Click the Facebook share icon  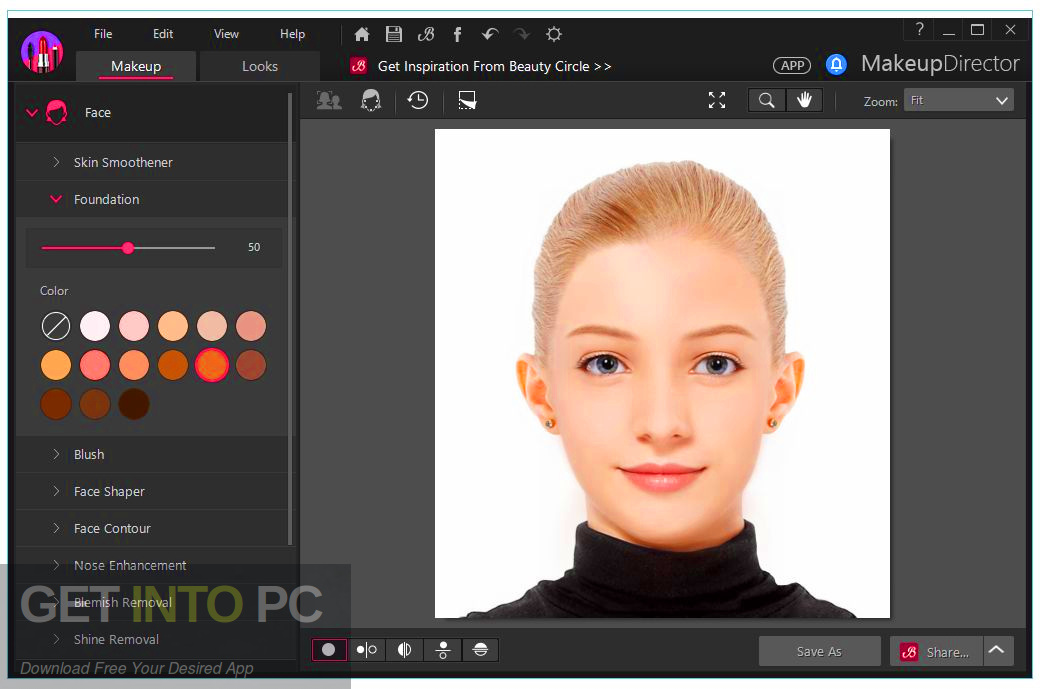click(x=457, y=34)
